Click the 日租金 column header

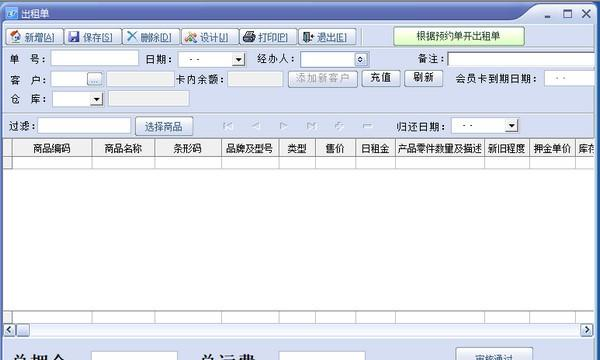(375, 148)
